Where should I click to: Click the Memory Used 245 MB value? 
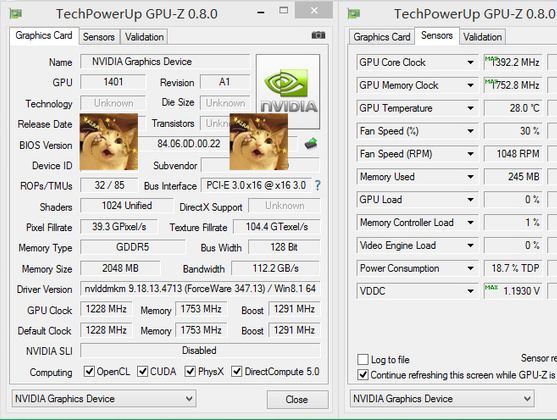(513, 177)
